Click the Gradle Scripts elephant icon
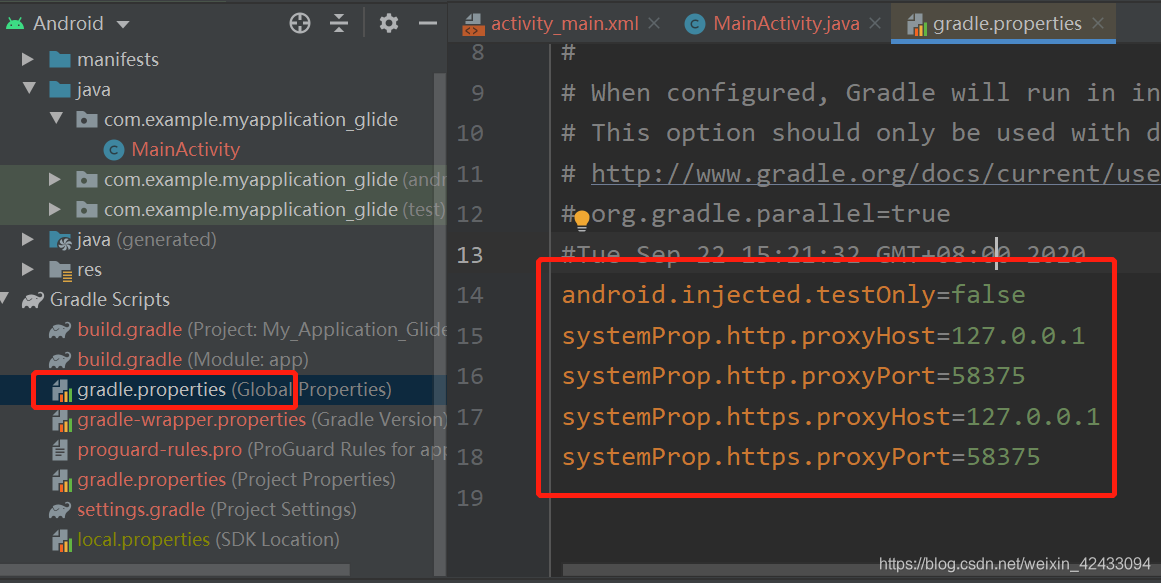Viewport: 1161px width, 583px height. pos(33,299)
